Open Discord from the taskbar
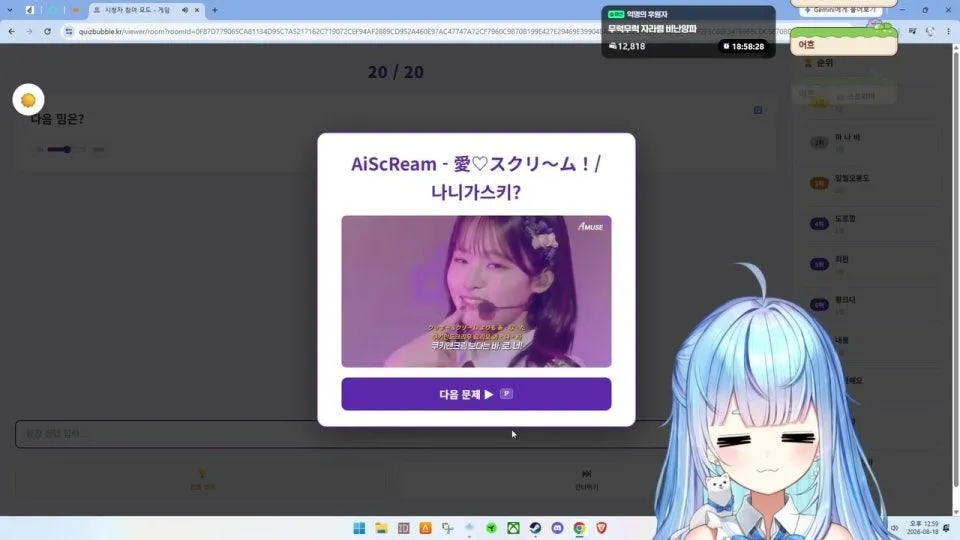This screenshot has height=540, width=960. tap(557, 528)
